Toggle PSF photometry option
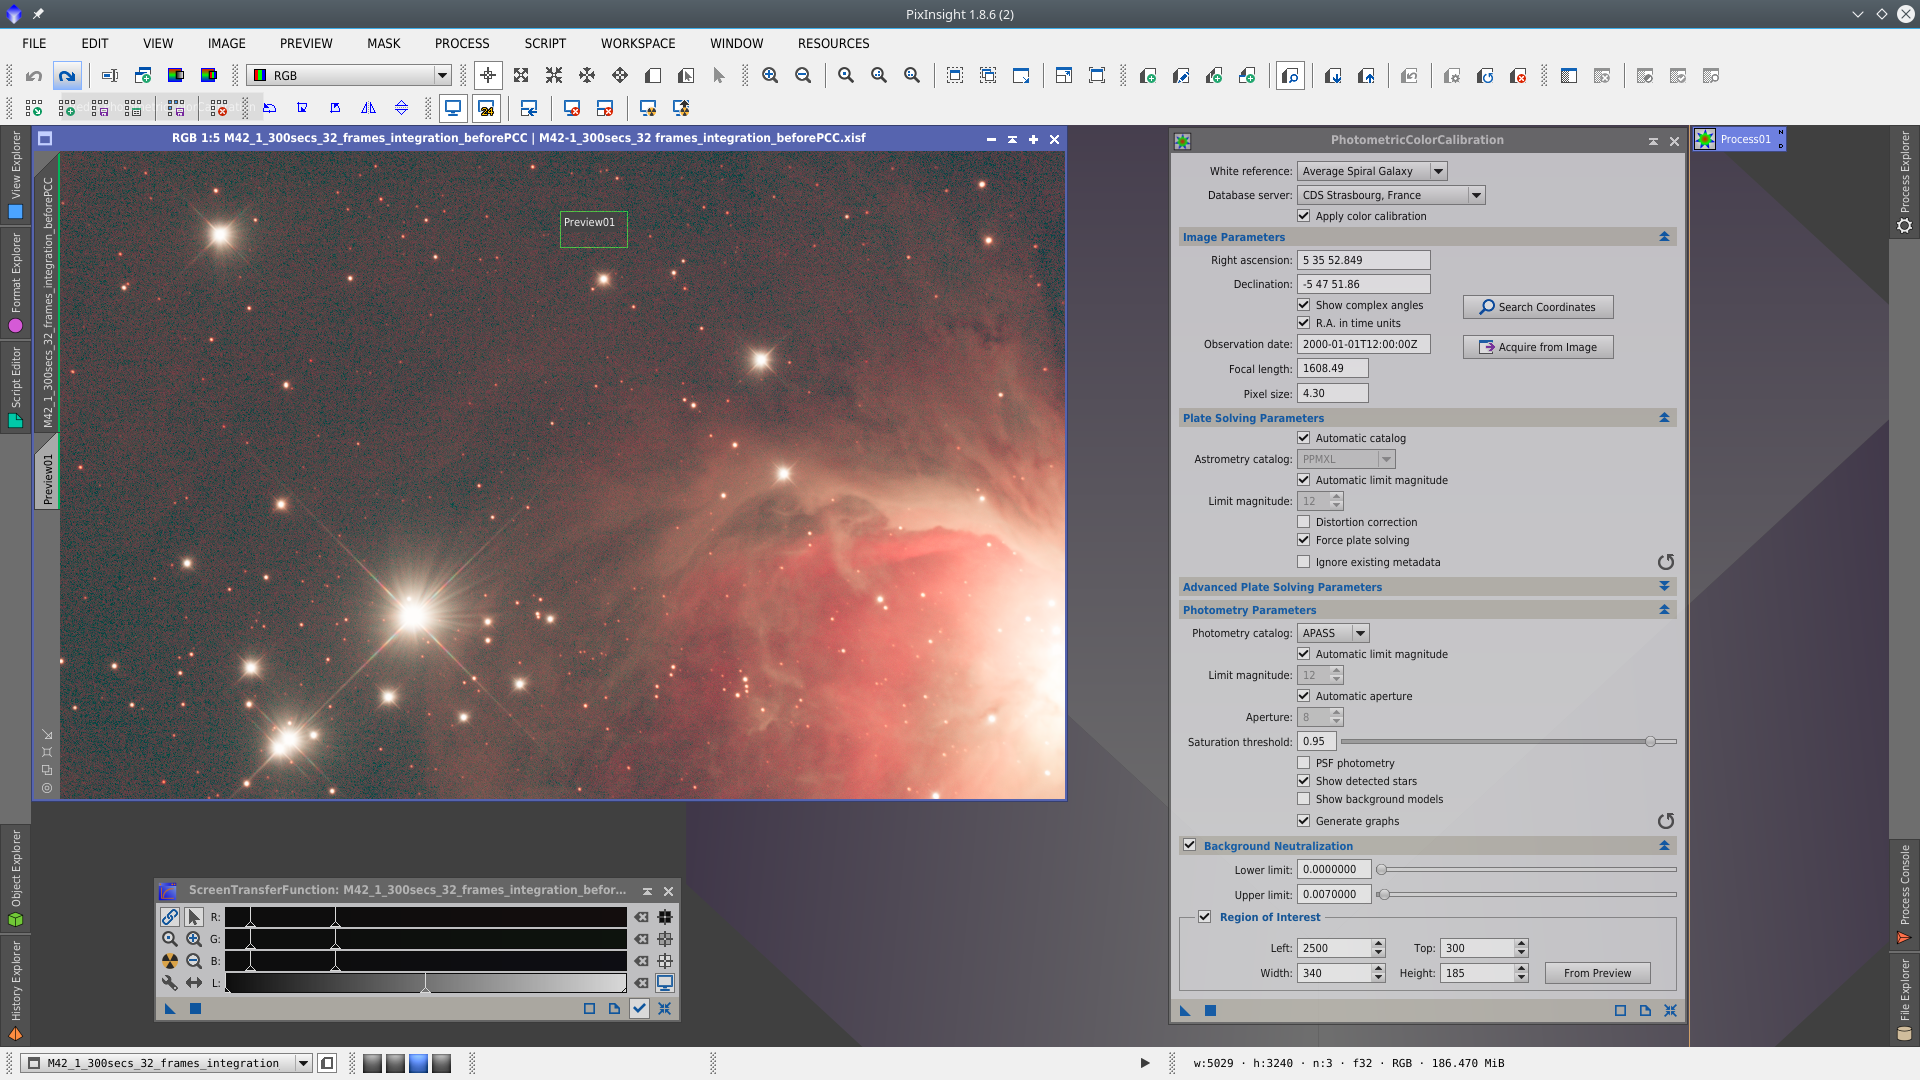The width and height of the screenshot is (1920, 1080). coord(1304,763)
